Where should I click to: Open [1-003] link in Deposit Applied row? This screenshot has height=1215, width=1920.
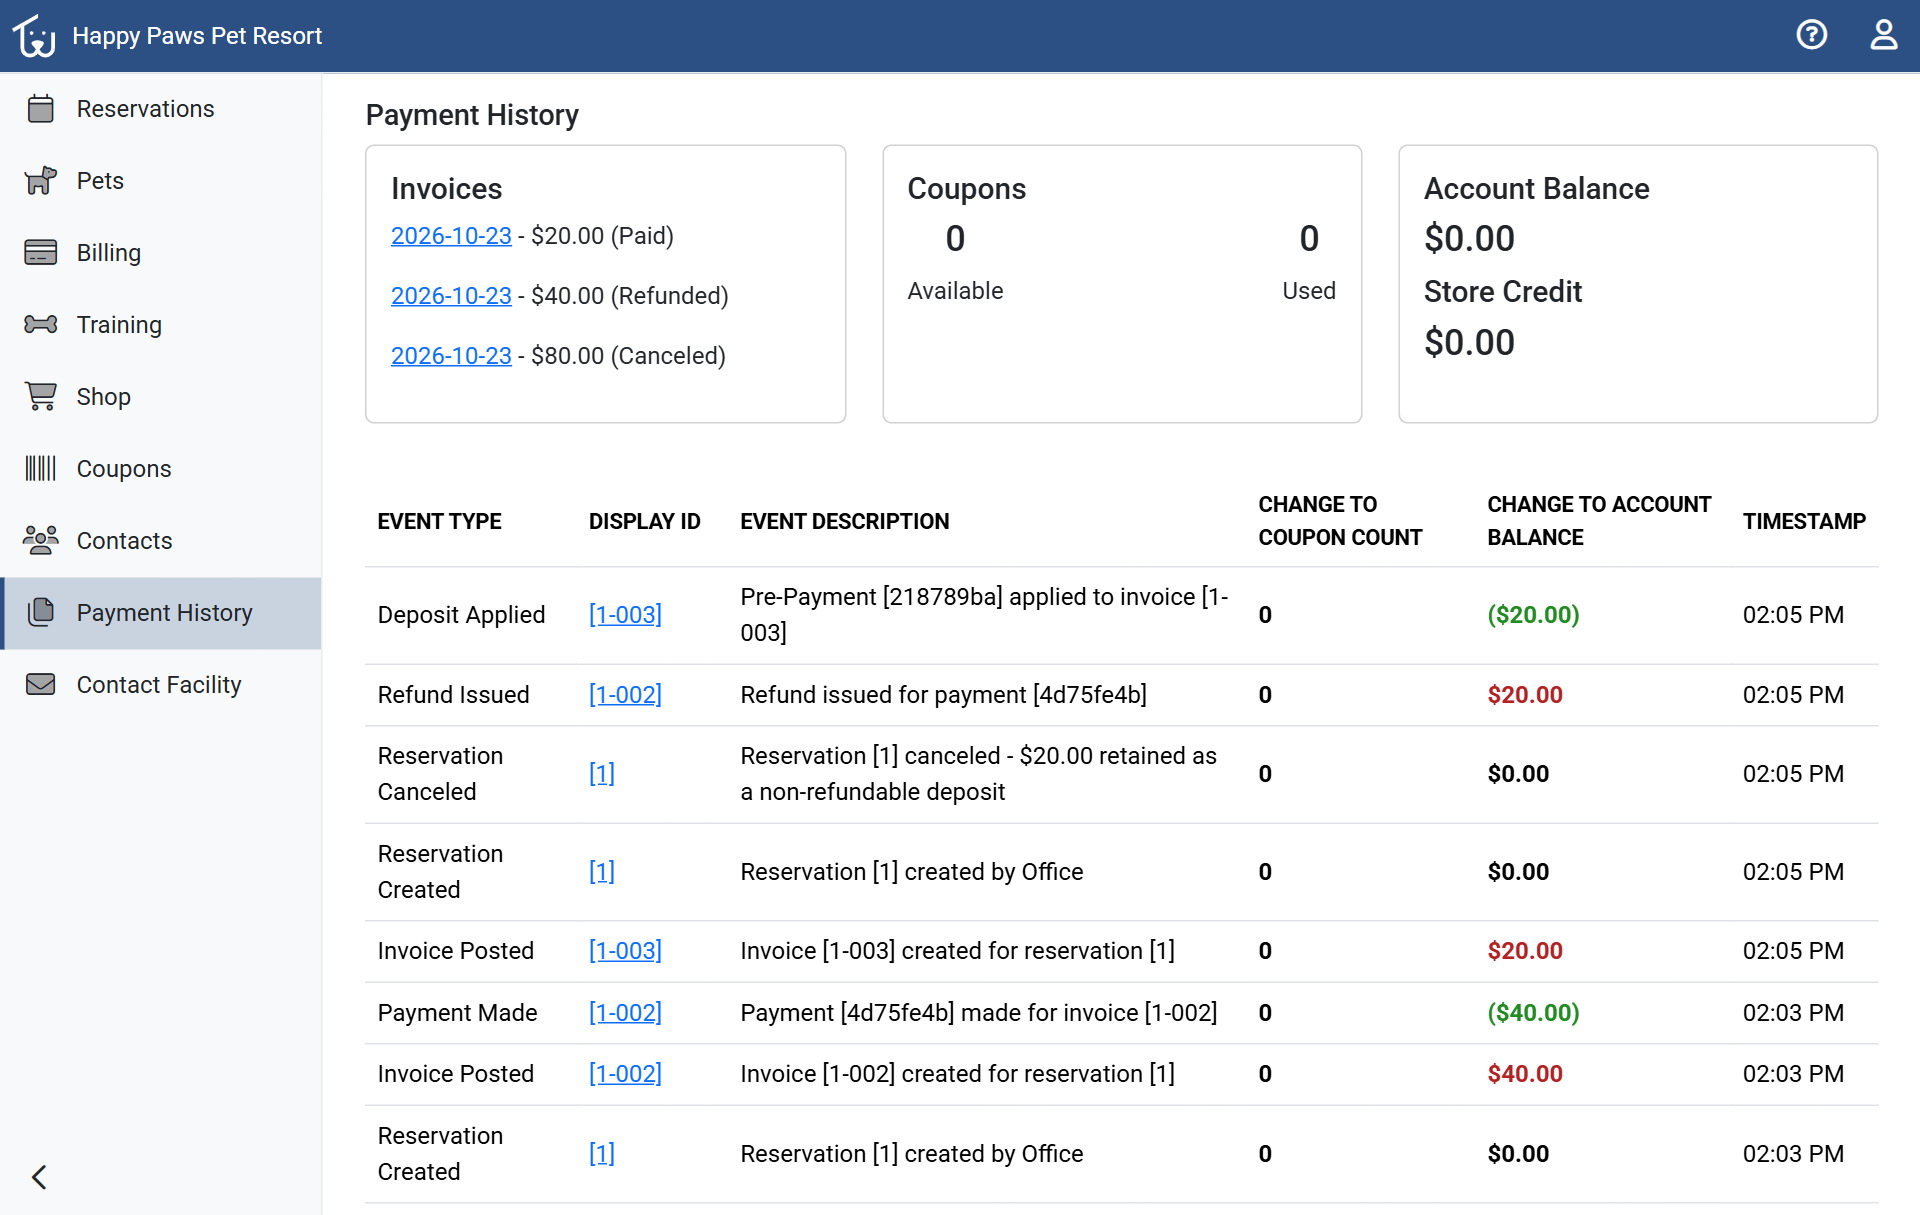coord(625,615)
